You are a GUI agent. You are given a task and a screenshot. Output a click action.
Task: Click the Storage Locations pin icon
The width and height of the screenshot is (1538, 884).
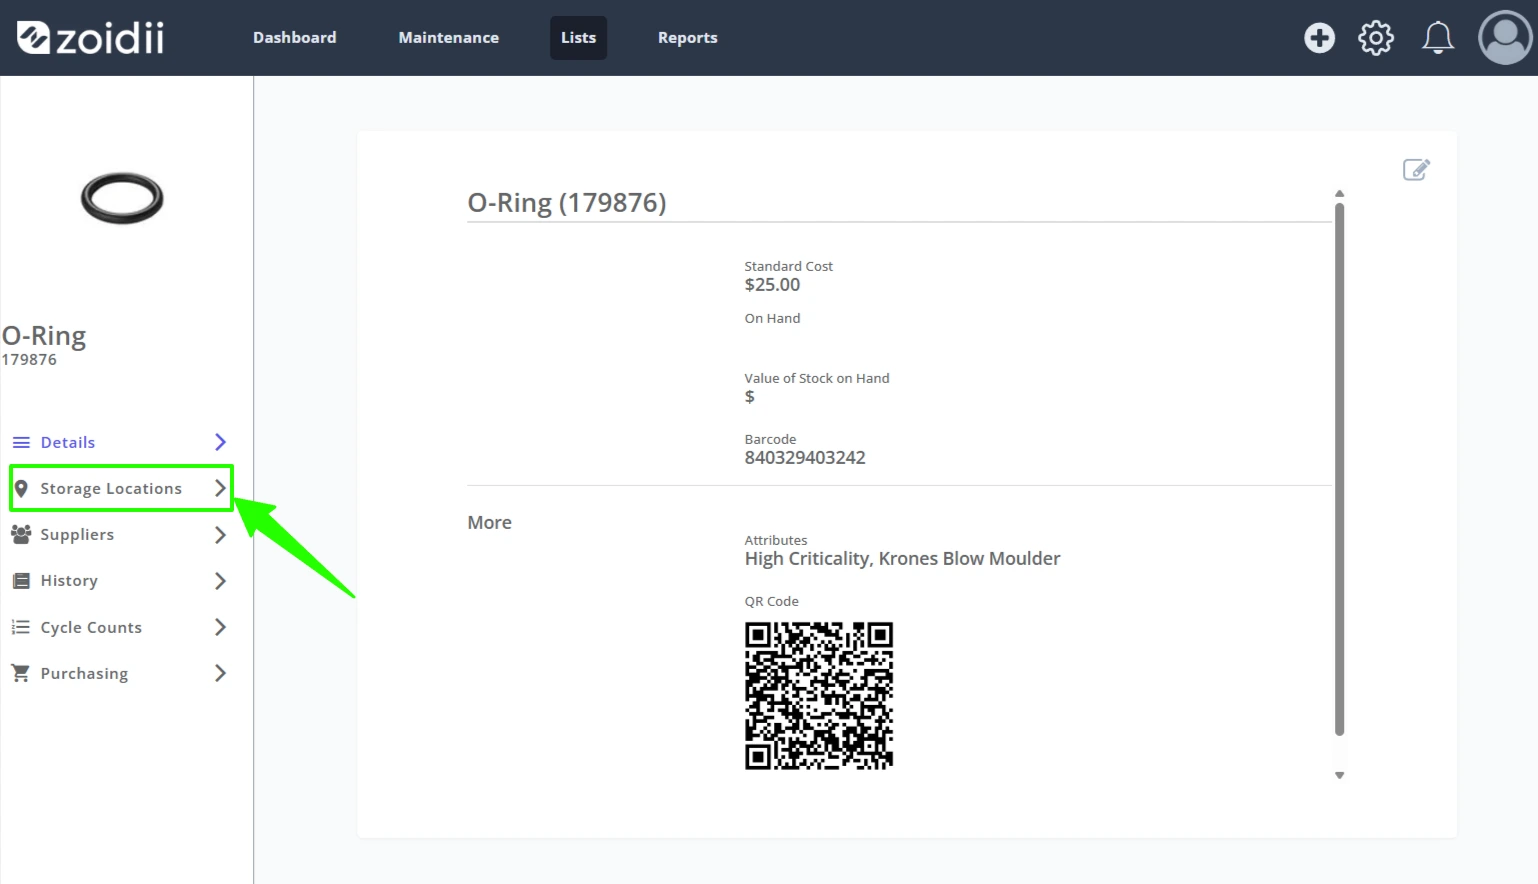tap(21, 488)
